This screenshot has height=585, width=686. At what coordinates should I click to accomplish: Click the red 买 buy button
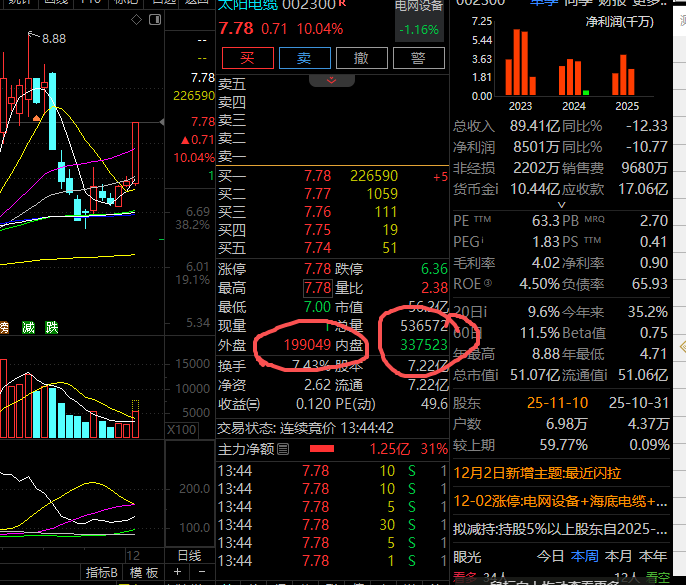coord(248,58)
